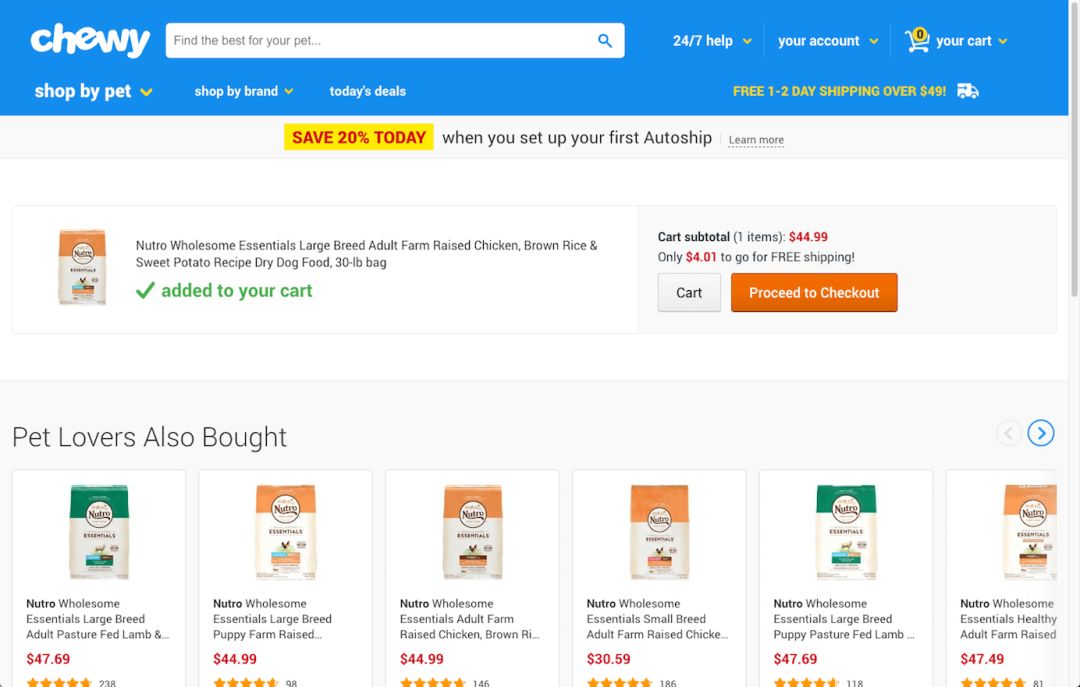Click the Cart button

point(689,293)
